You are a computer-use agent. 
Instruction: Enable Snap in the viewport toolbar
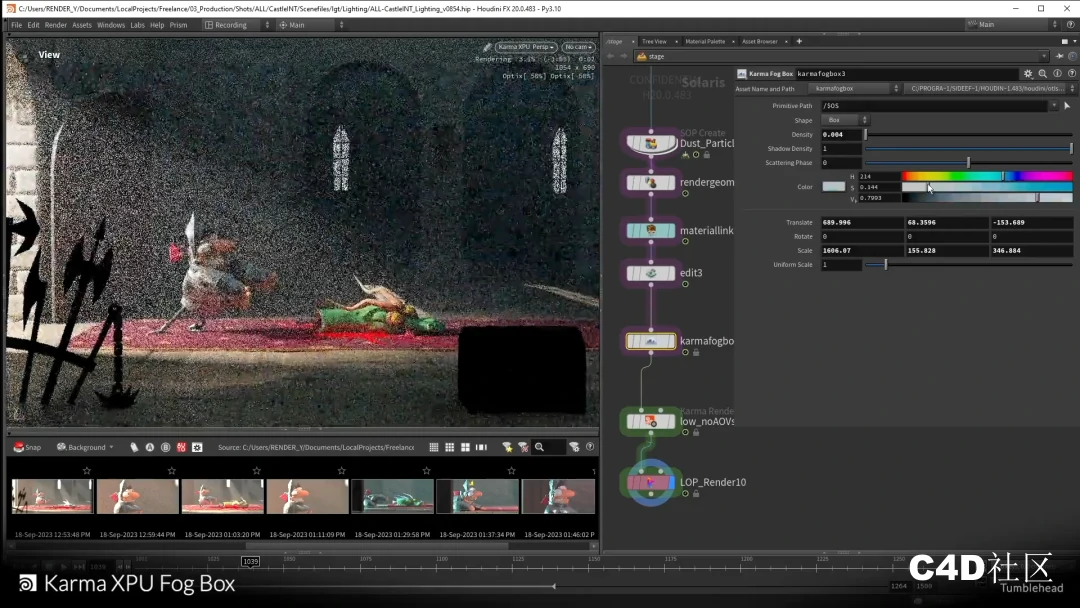click(27, 447)
